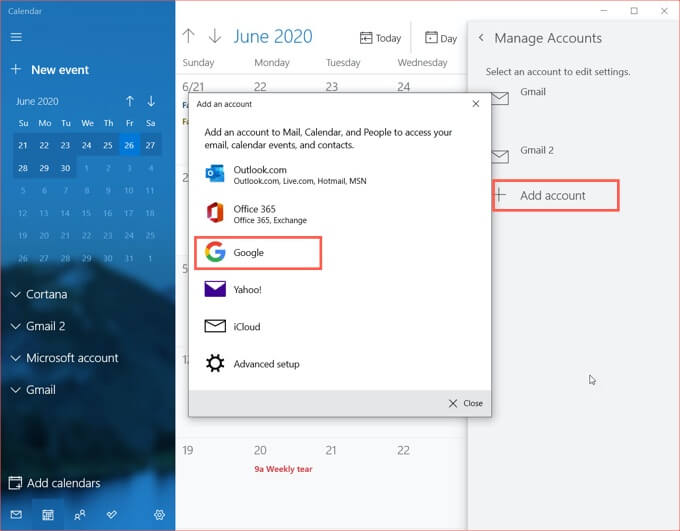This screenshot has width=680, height=531.
Task: Select June 21 in mini calendar
Action: click(x=23, y=145)
